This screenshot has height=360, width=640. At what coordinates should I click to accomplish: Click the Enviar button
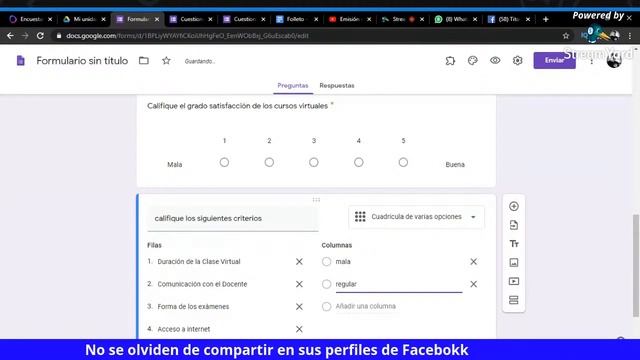point(554,60)
